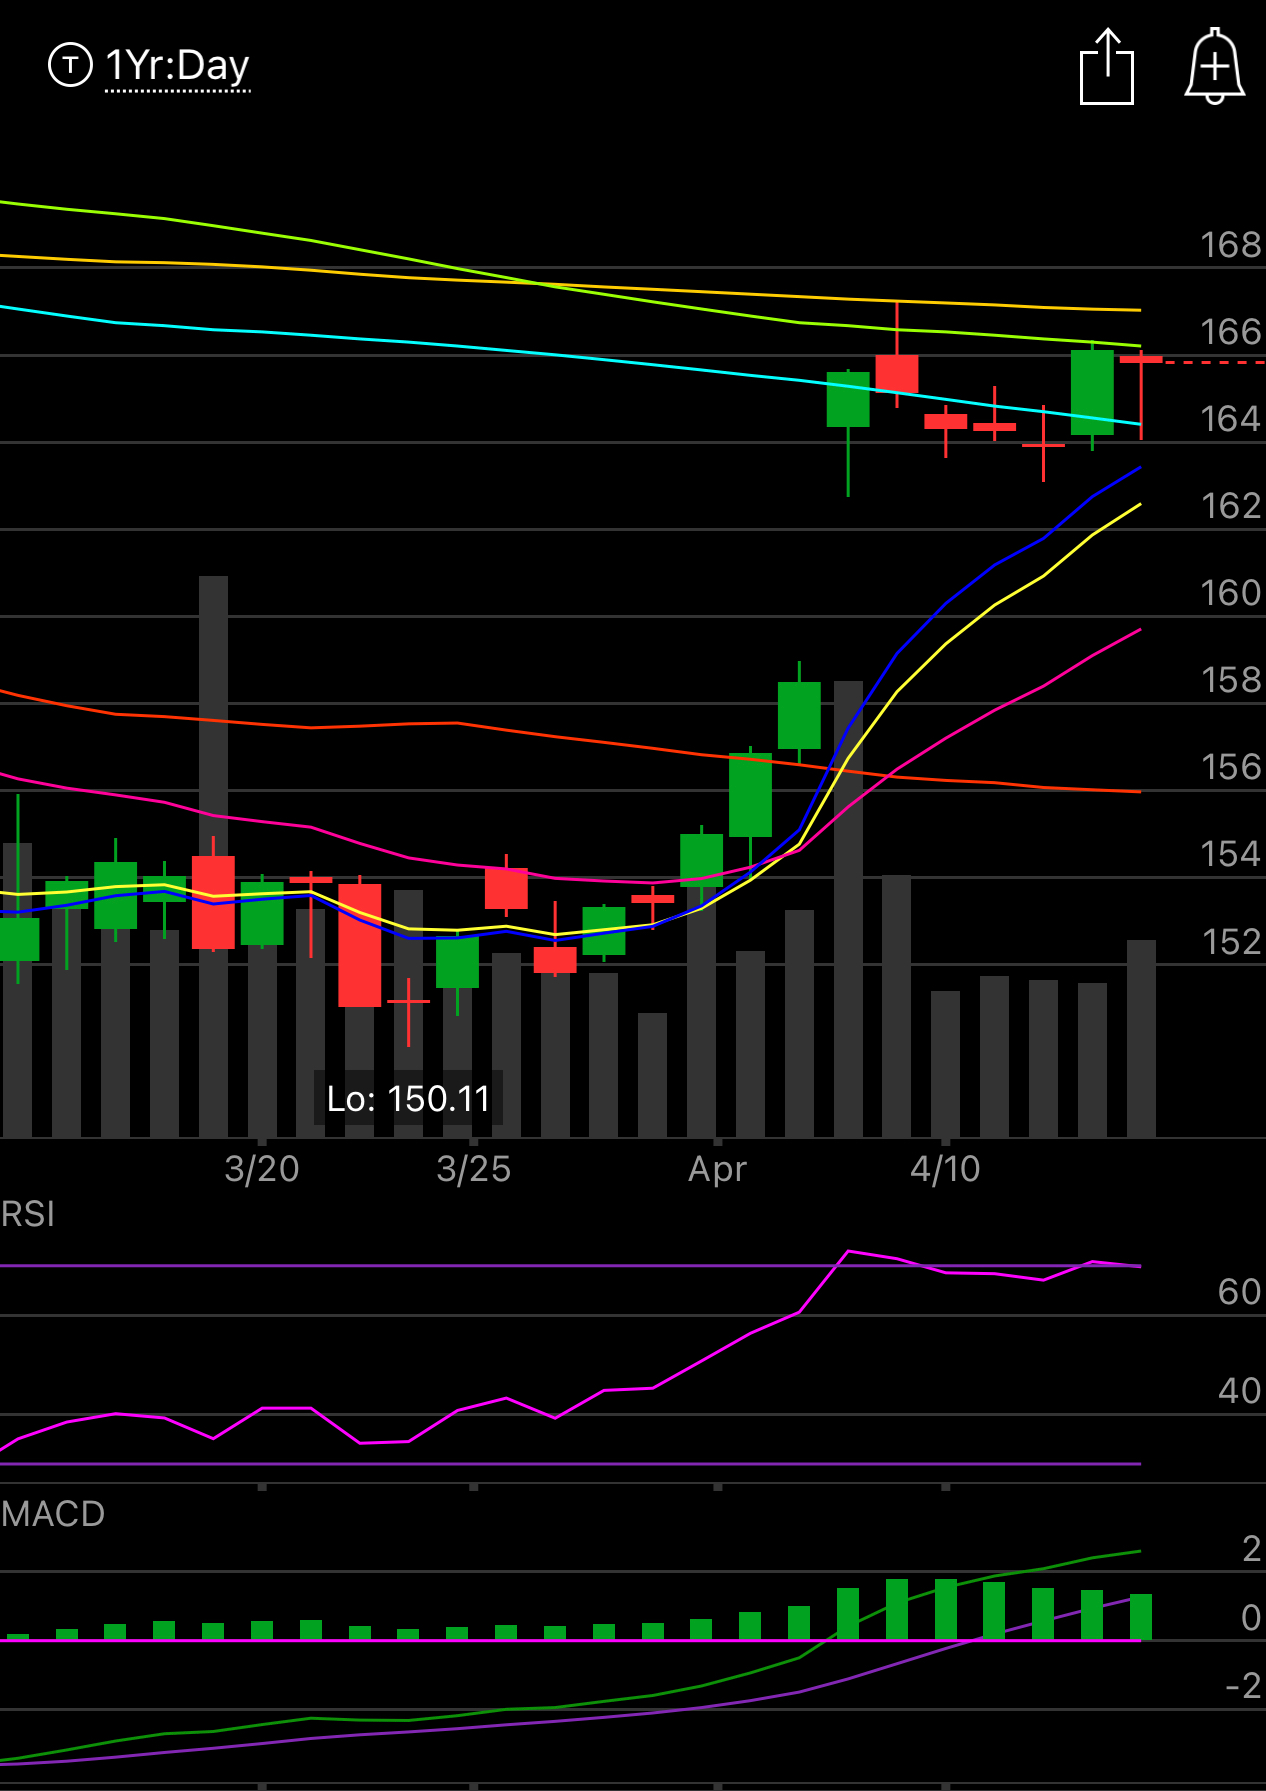The image size is (1266, 1791).
Task: Tap the RSI 40 level label
Action: point(1240,1391)
